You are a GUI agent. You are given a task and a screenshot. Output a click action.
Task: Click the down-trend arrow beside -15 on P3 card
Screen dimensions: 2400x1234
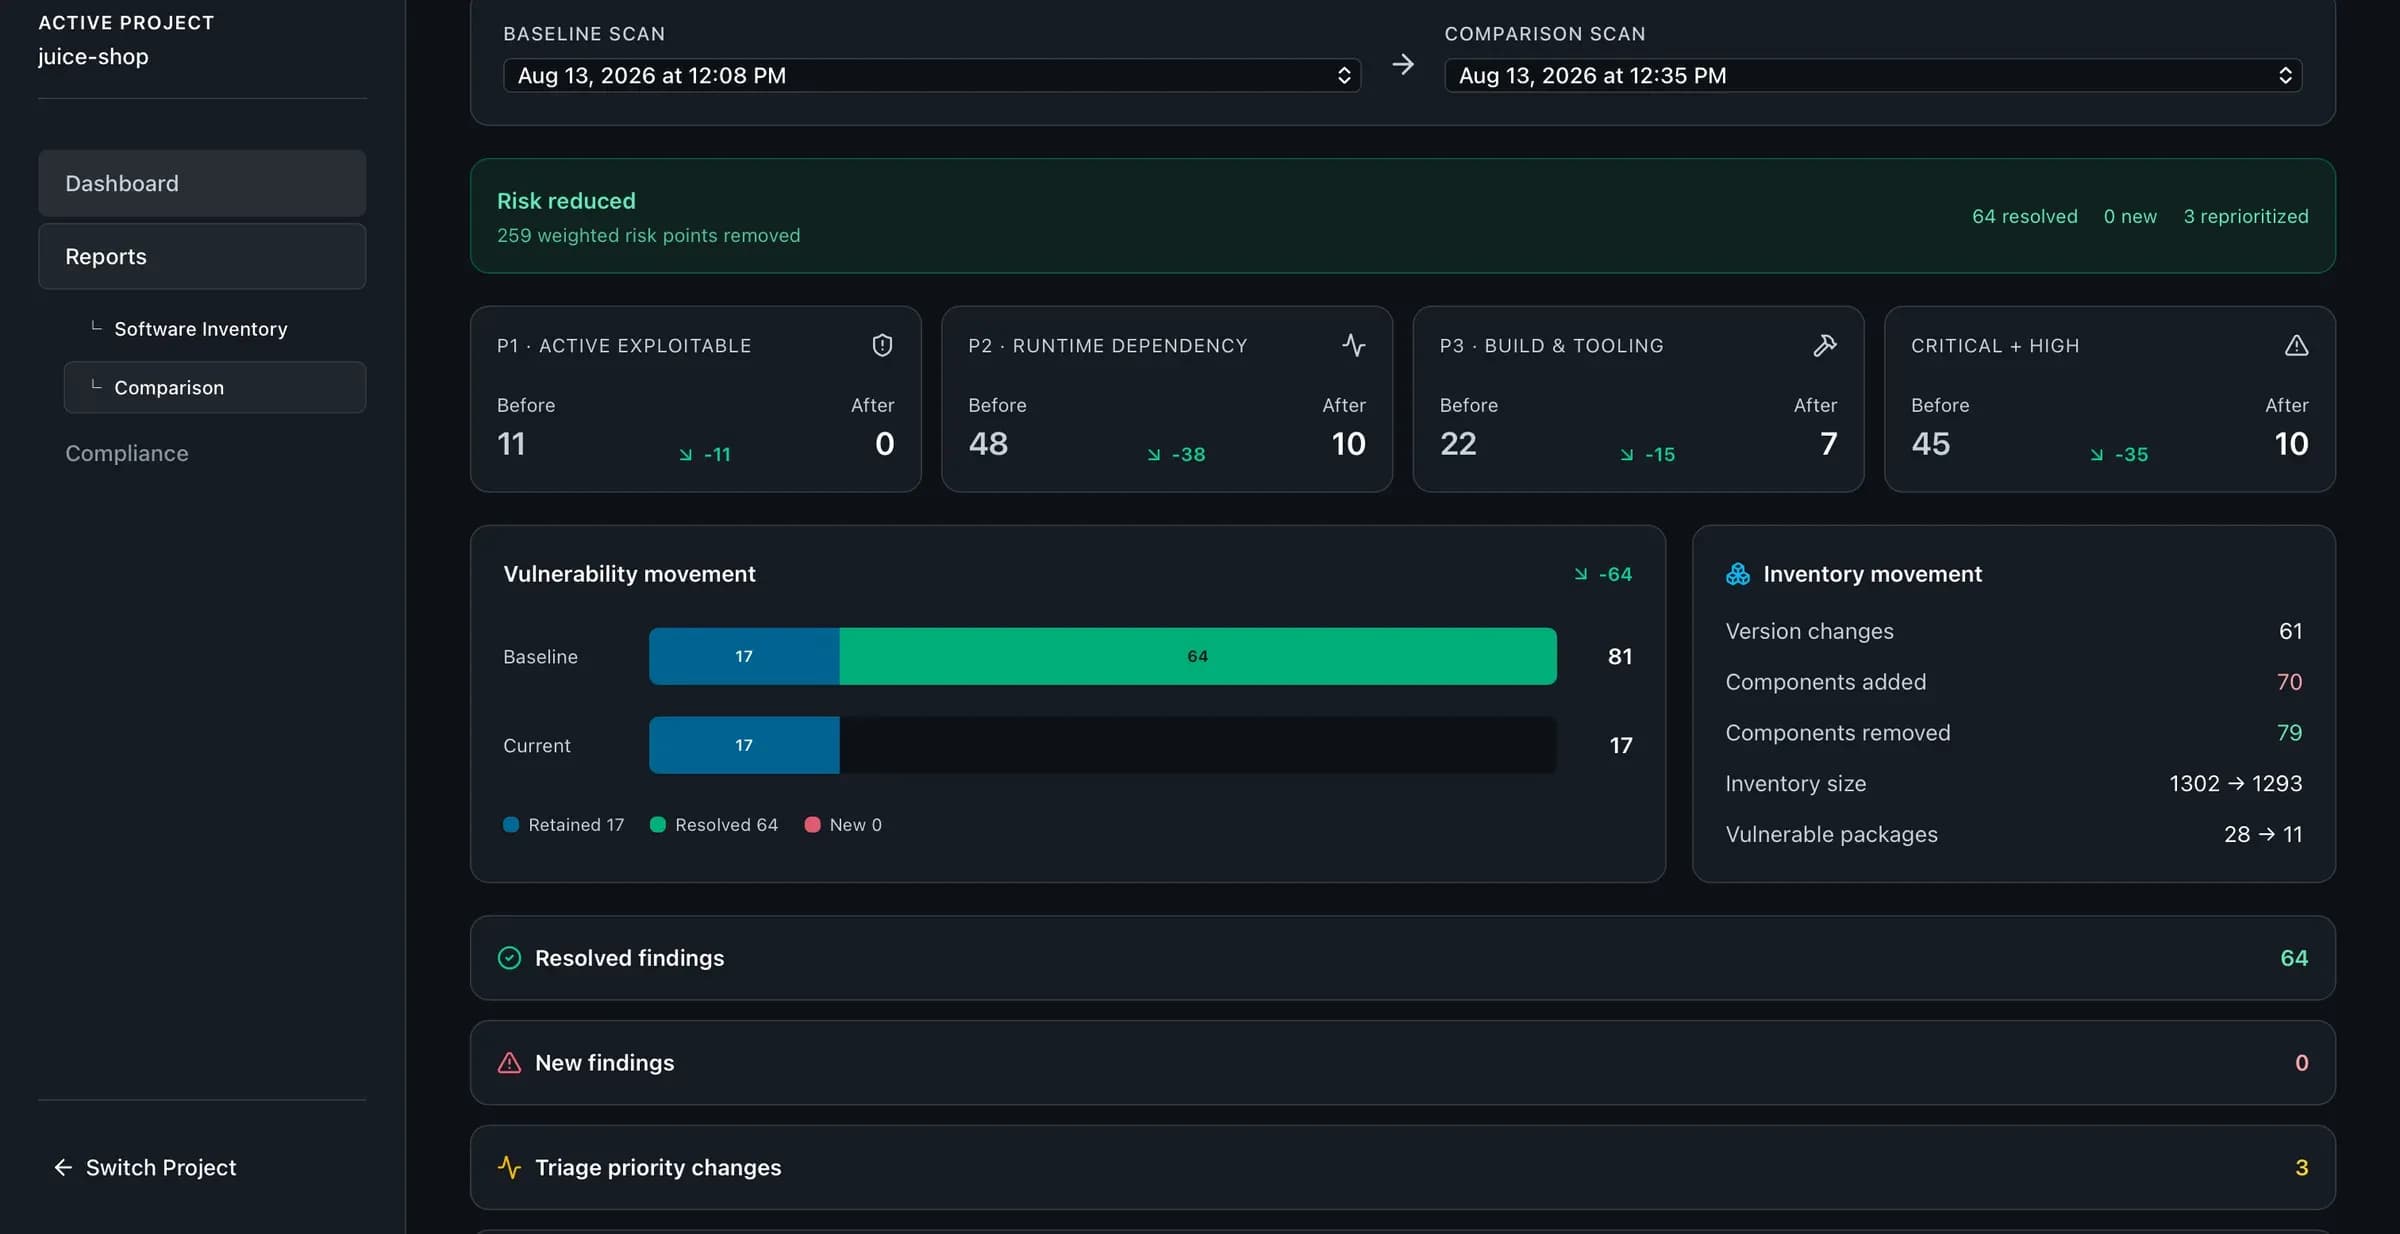click(x=1627, y=455)
